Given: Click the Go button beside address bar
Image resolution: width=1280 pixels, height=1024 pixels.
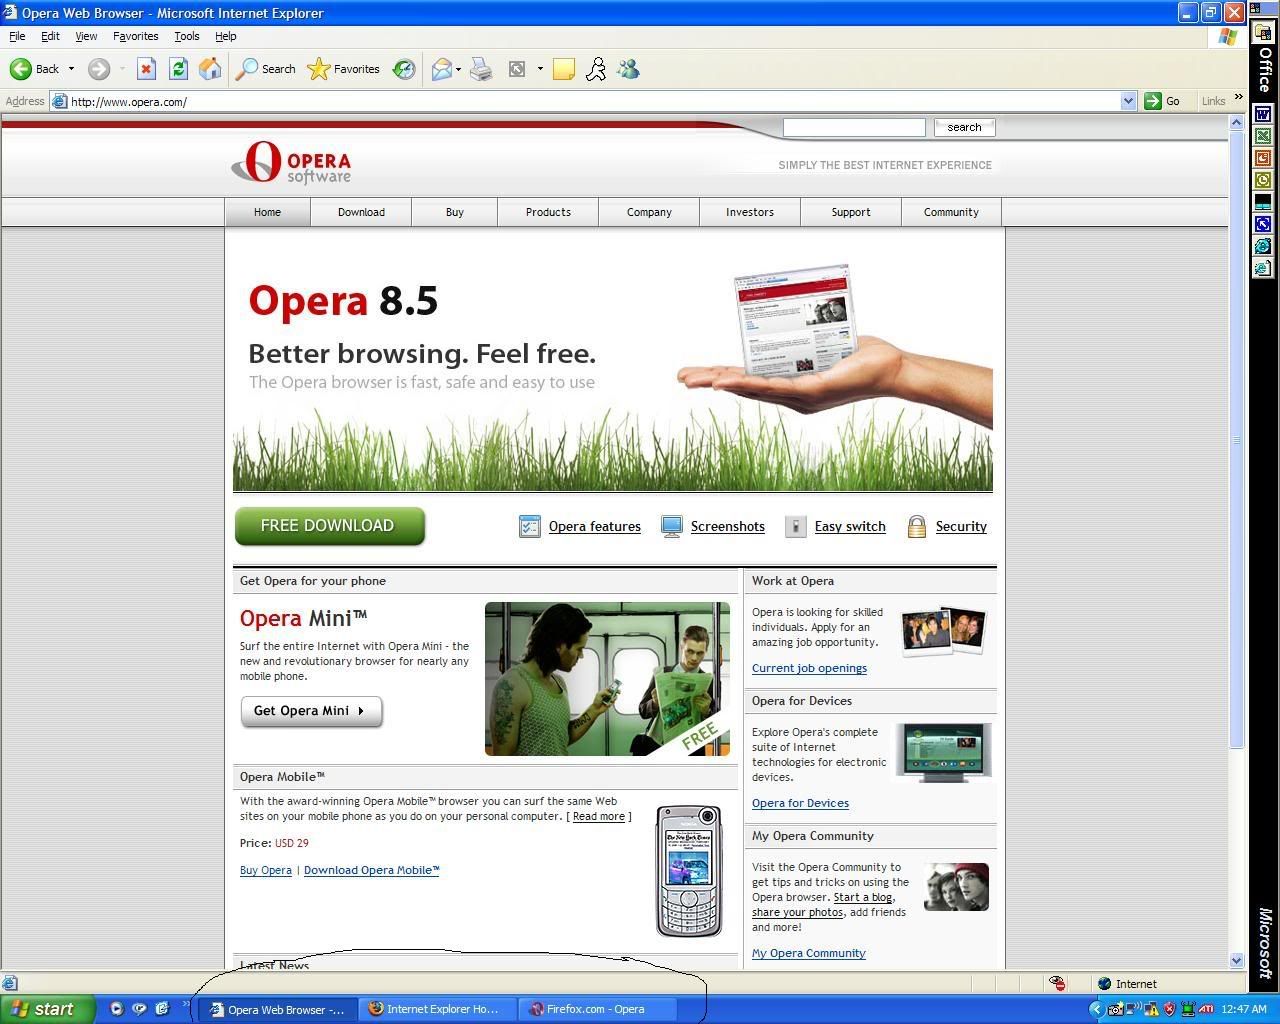Looking at the screenshot, I should (x=1163, y=101).
